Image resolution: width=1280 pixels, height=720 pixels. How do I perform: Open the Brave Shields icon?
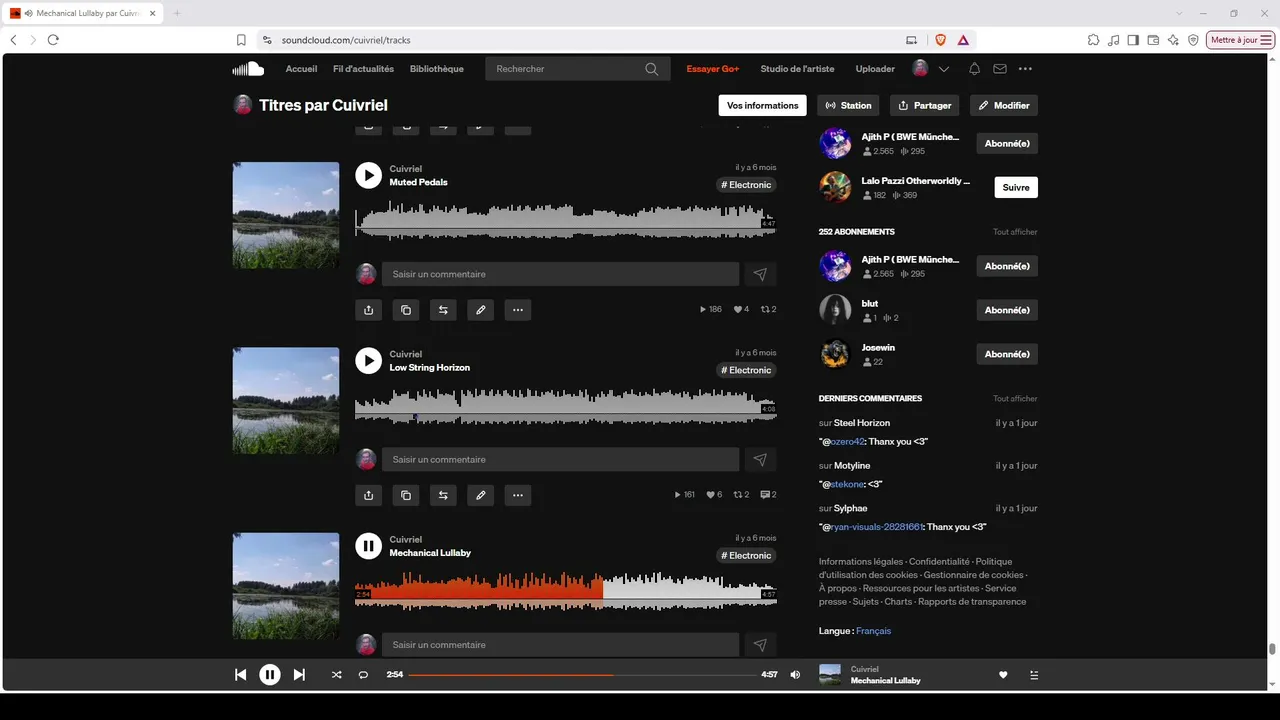click(x=940, y=40)
